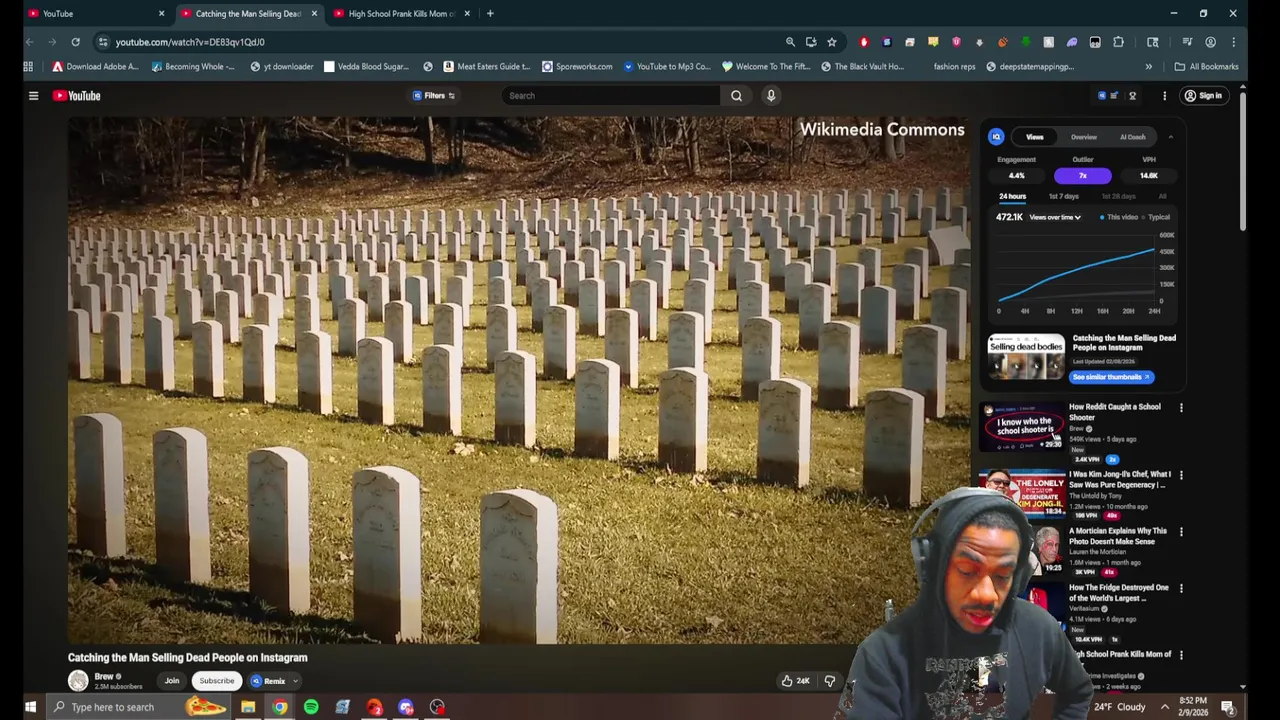Open Views over time dropdown

(x=1055, y=217)
